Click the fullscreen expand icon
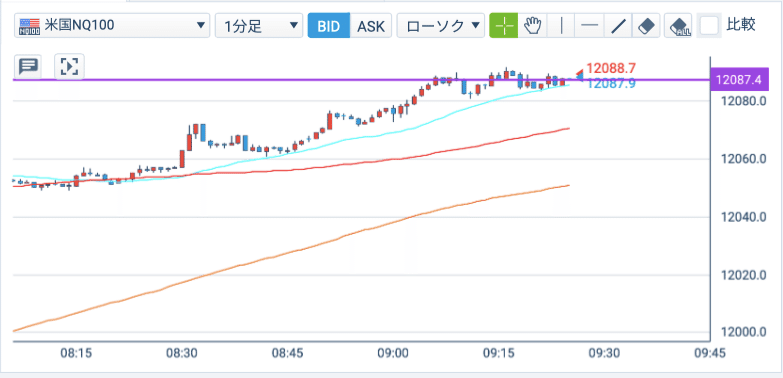Screen dimensions: 783x378 click(x=69, y=66)
